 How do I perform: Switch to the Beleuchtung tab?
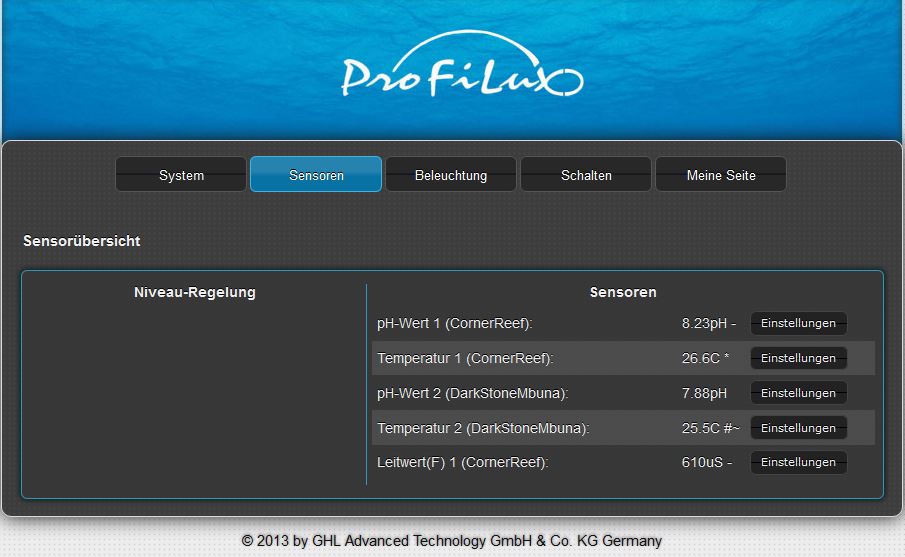pos(451,175)
